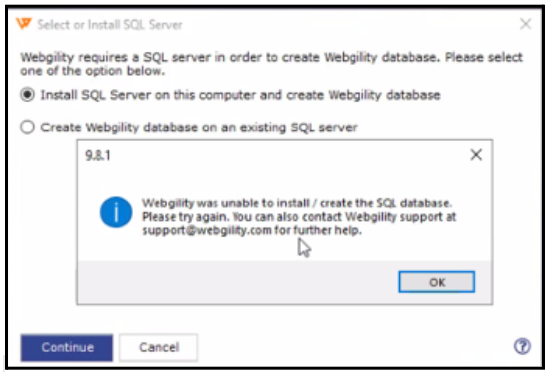Click the Continue button
This screenshot has height=374, width=549.
click(x=67, y=347)
